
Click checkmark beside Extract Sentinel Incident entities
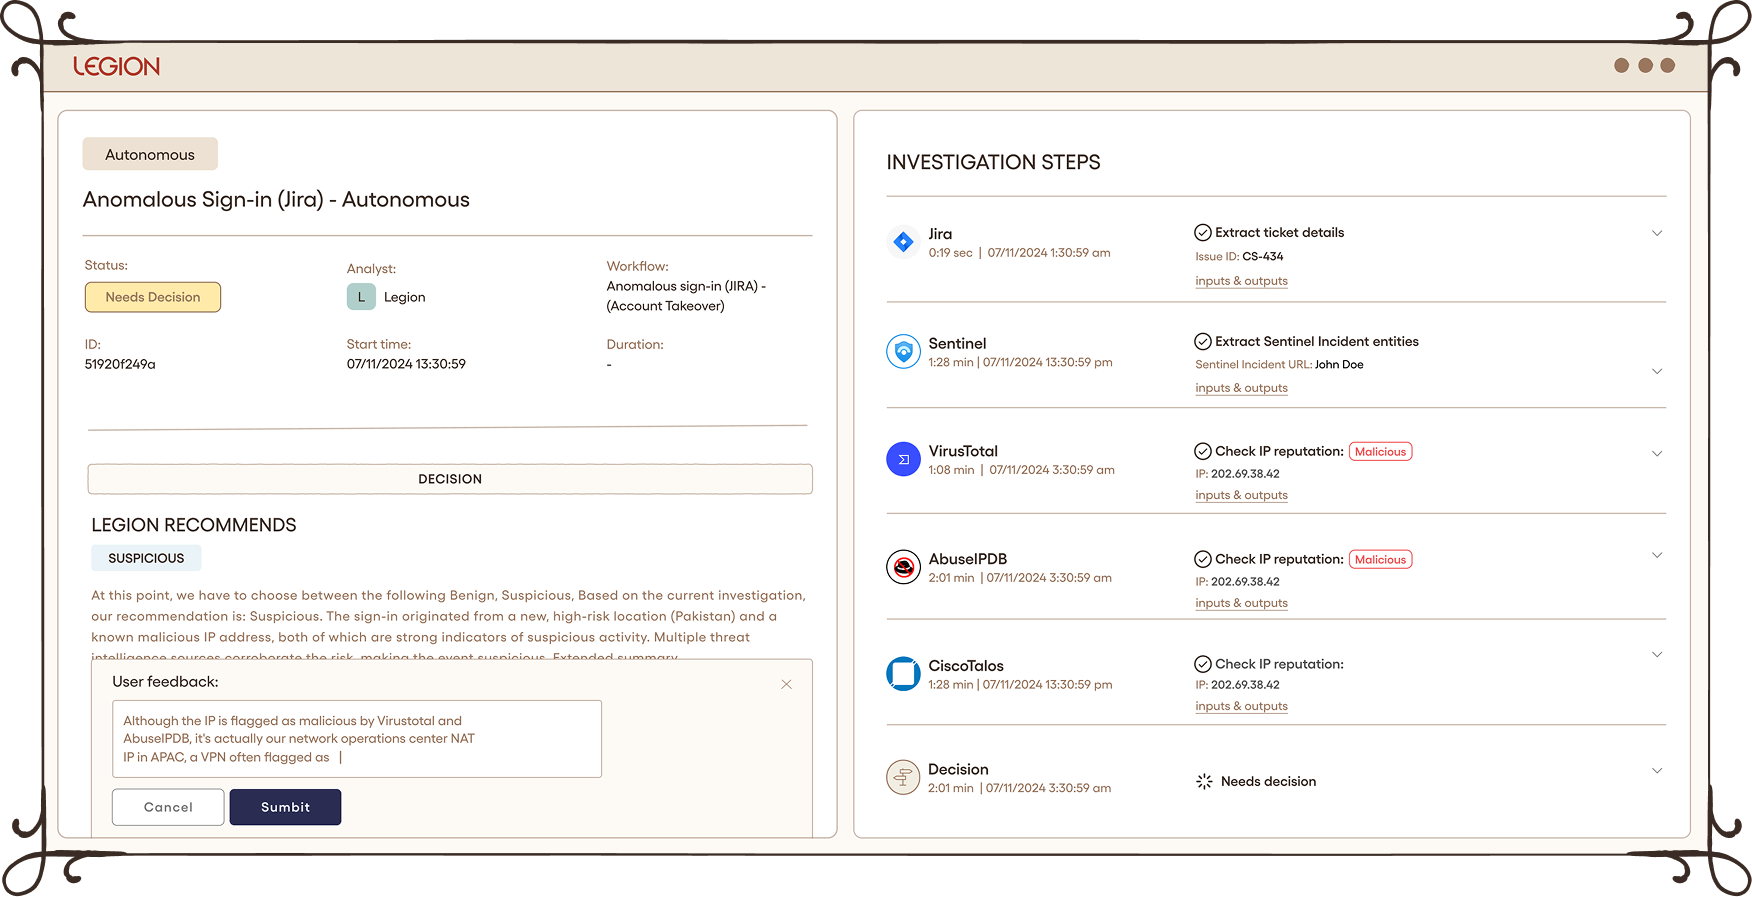pyautogui.click(x=1203, y=342)
